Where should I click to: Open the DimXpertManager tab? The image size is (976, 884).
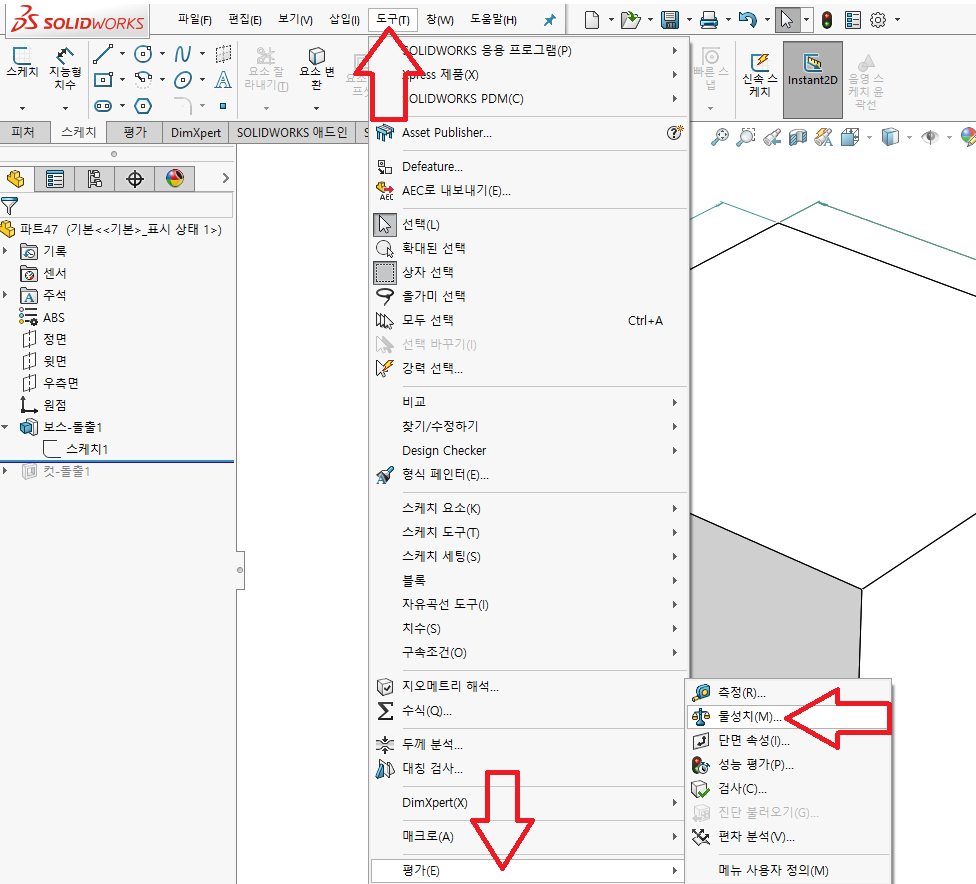pos(134,179)
